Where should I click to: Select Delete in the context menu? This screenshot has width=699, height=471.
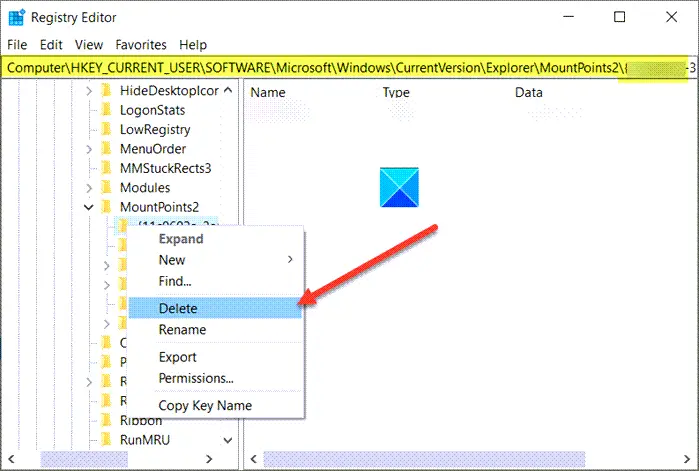(216, 308)
